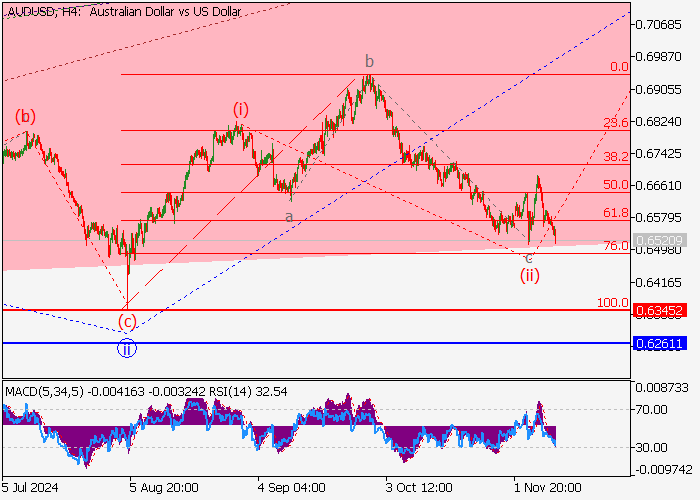Image resolution: width=700 pixels, height=500 pixels.
Task: Click the RSI axis level 70.00
Action: coord(651,409)
